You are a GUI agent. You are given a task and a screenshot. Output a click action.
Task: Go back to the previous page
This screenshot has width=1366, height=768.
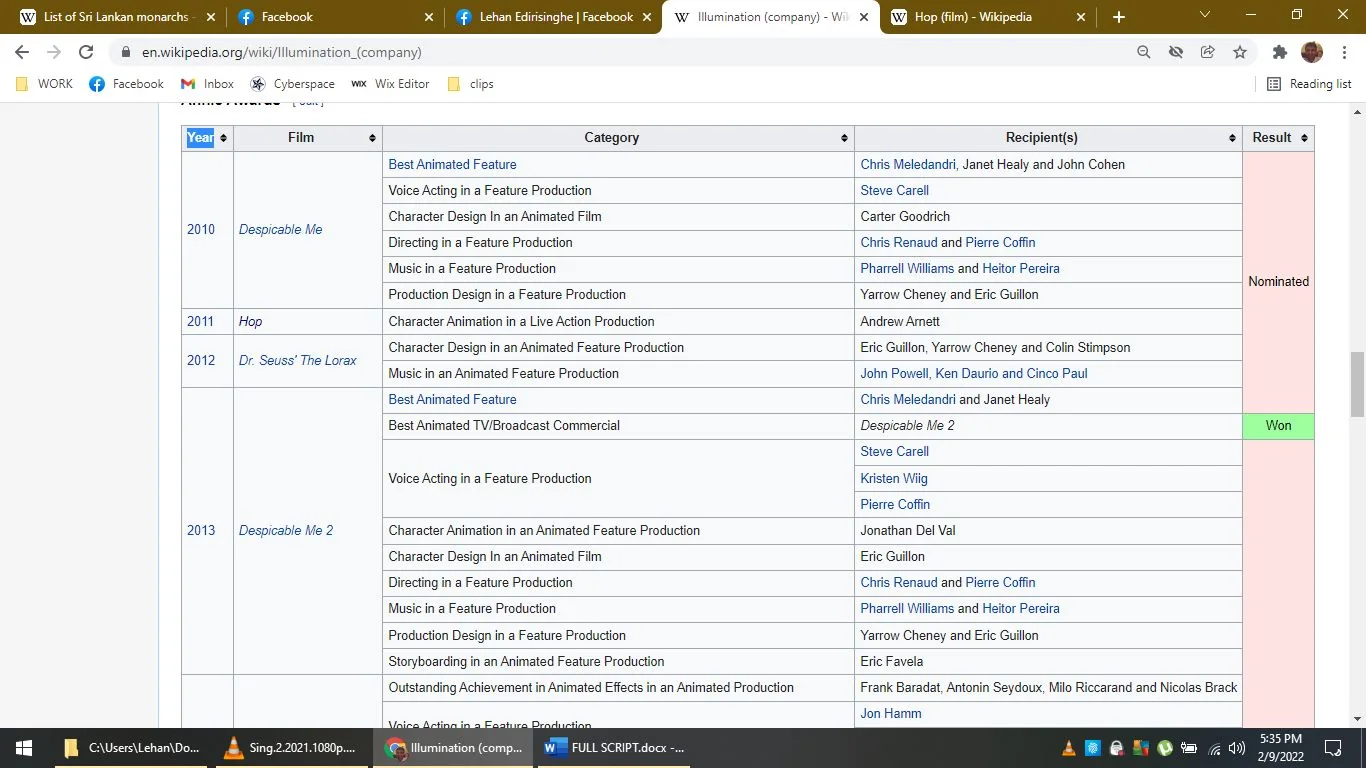click(x=22, y=52)
